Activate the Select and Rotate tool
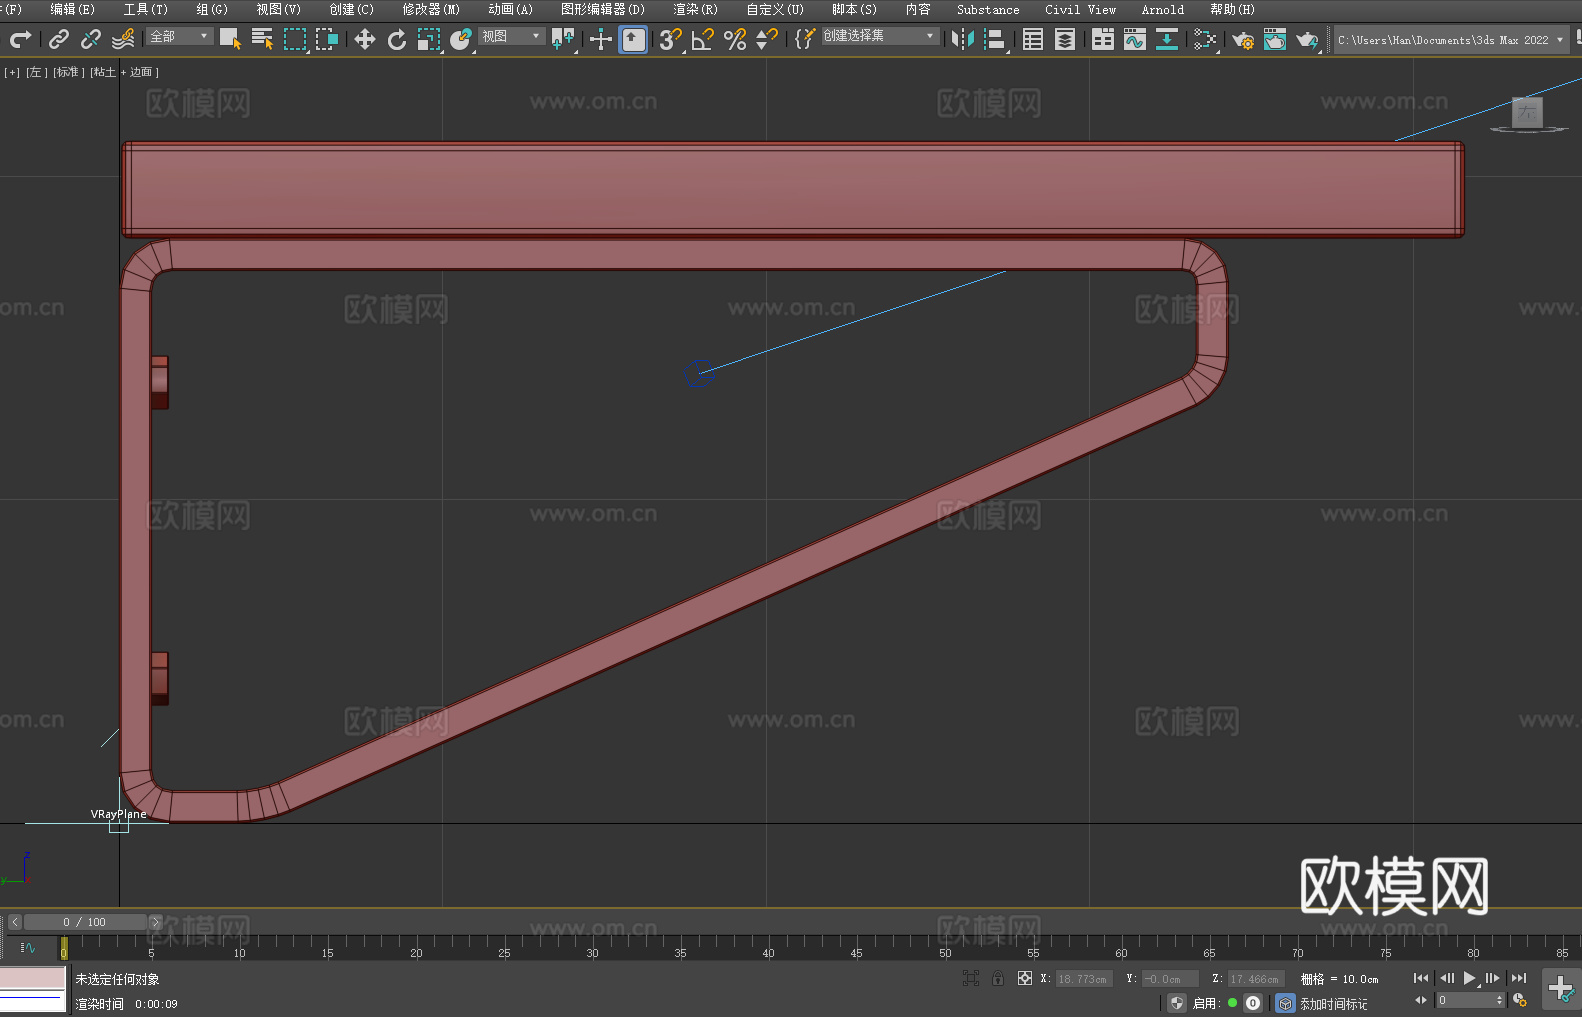 click(x=397, y=39)
